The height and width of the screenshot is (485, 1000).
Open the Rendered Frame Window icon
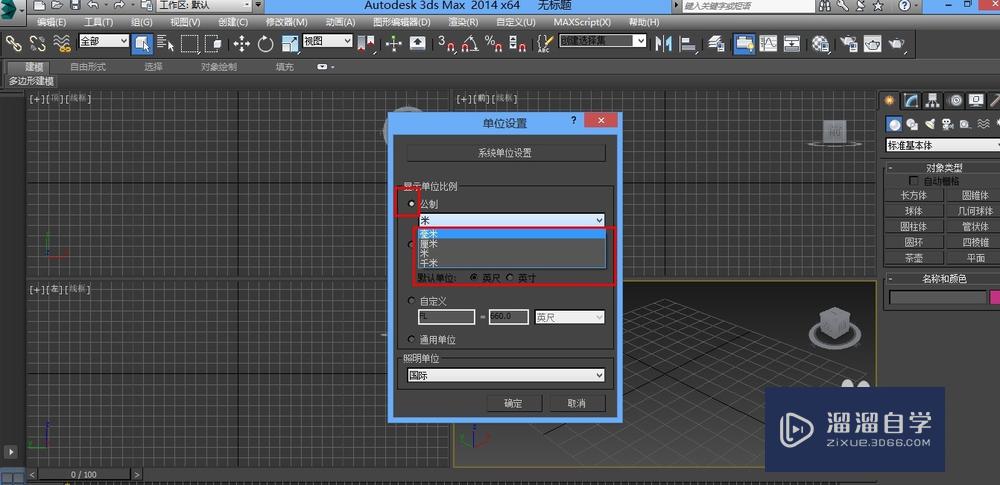point(872,43)
